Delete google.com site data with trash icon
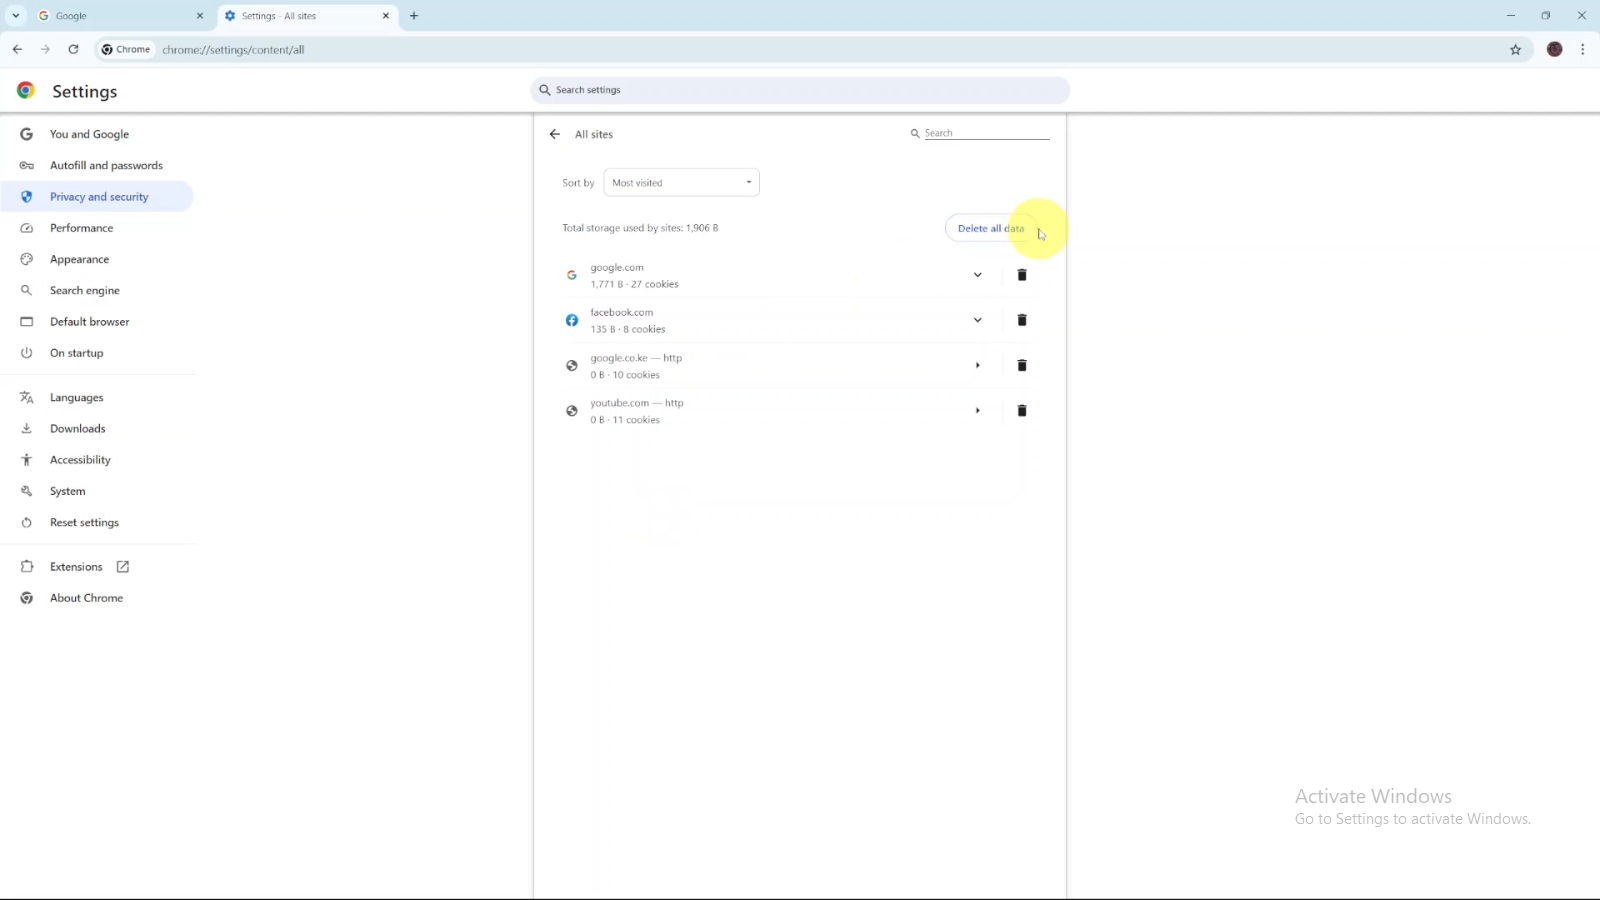This screenshot has width=1600, height=900. click(1022, 275)
